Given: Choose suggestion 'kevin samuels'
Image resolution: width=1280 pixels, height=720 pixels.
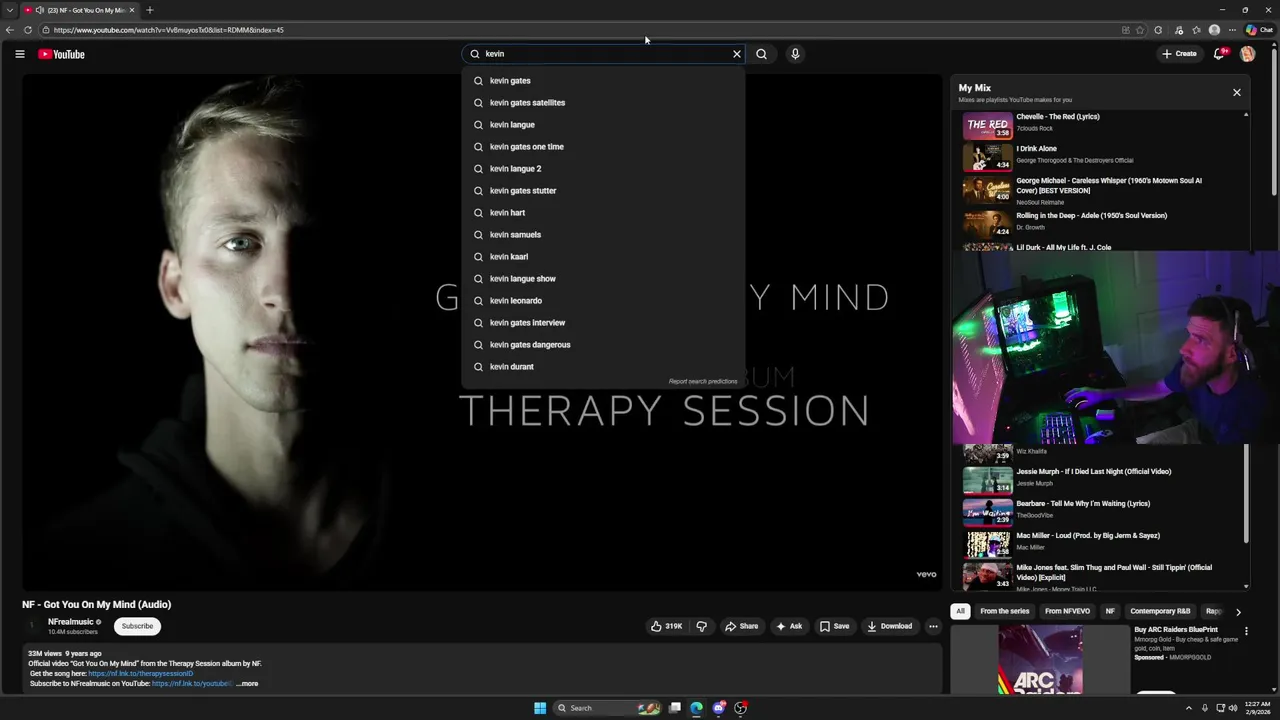Looking at the screenshot, I should 603,235.
